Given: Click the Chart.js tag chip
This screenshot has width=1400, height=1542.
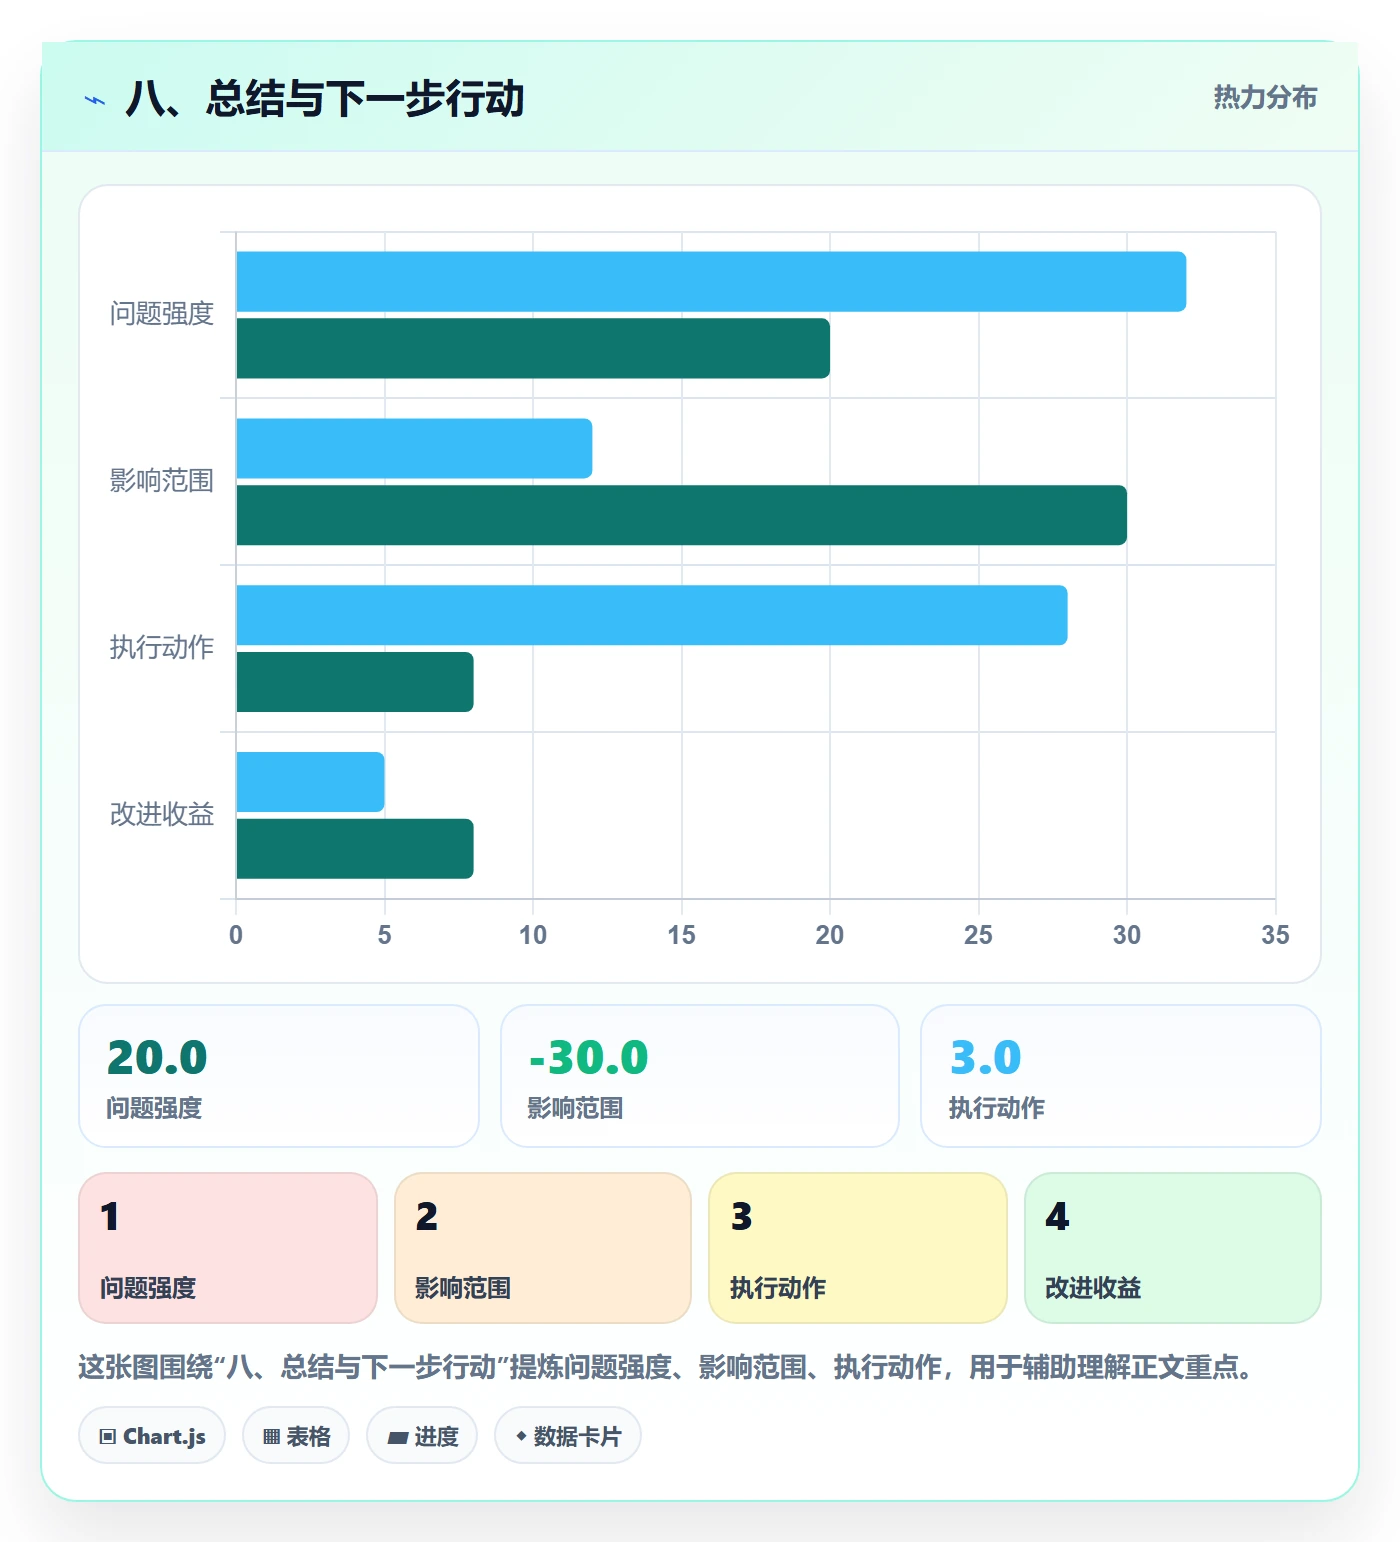Looking at the screenshot, I should pyautogui.click(x=152, y=1436).
